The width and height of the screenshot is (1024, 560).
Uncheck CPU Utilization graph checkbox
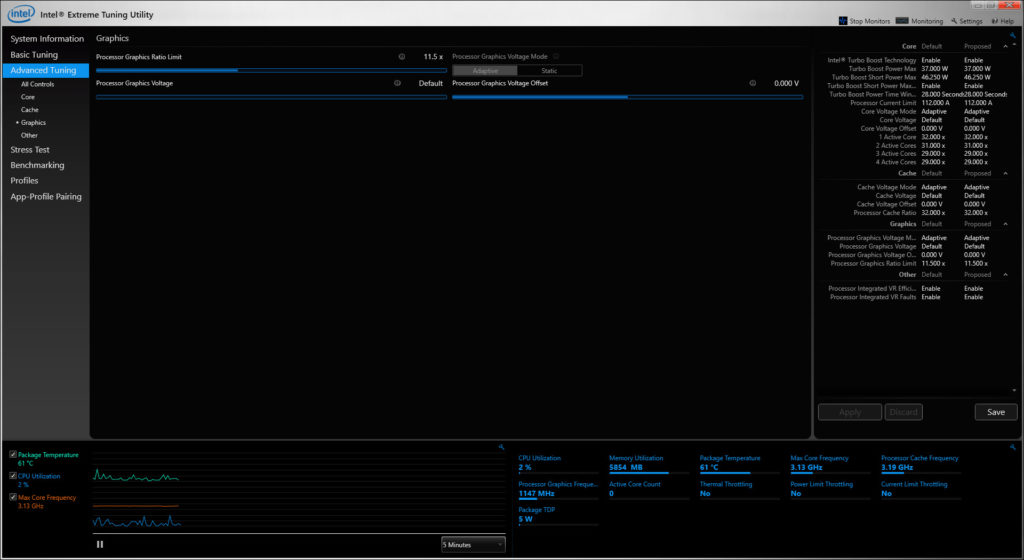tap(13, 476)
